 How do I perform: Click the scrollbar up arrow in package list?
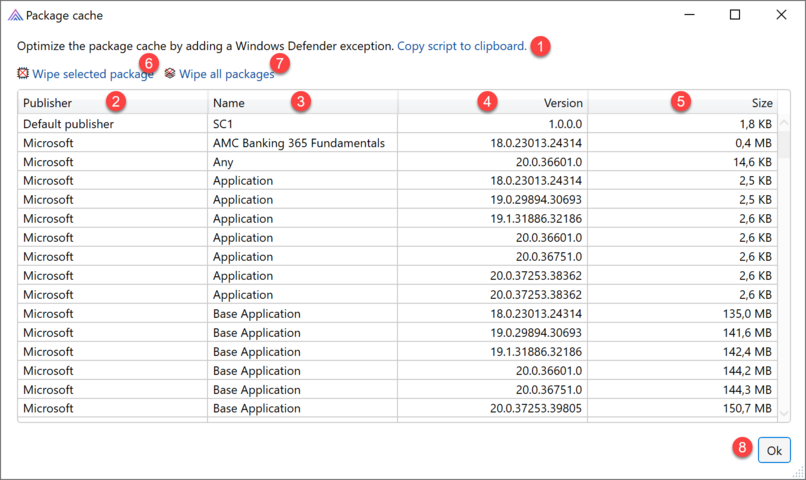[x=784, y=122]
